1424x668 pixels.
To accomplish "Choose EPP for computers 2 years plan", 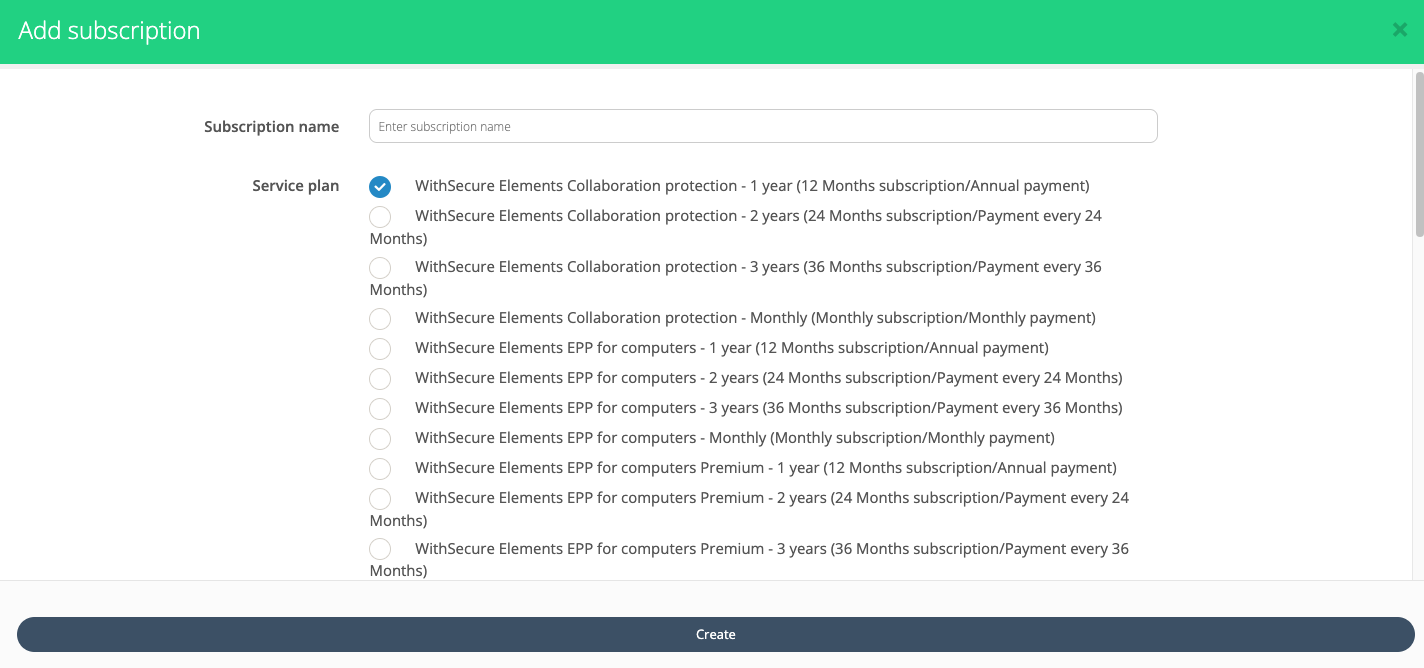I will tap(380, 379).
